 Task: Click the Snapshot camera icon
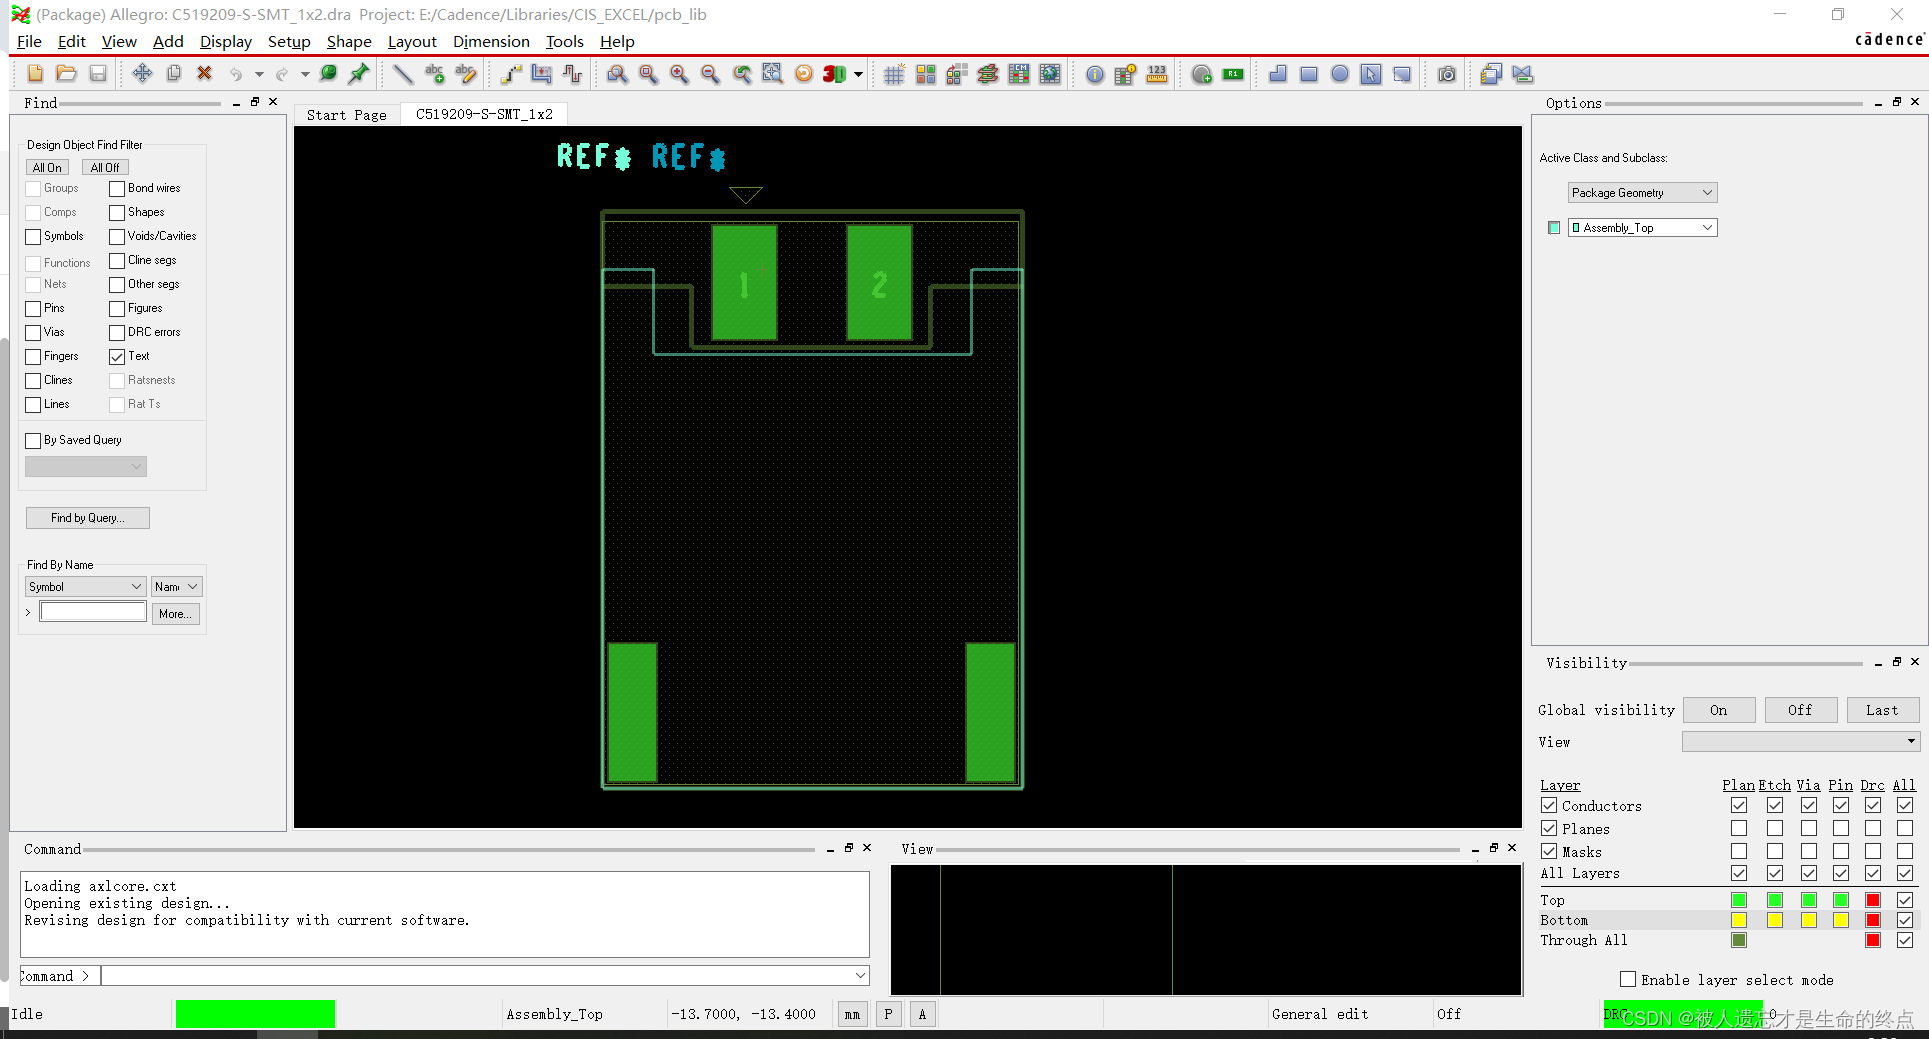[x=1446, y=74]
